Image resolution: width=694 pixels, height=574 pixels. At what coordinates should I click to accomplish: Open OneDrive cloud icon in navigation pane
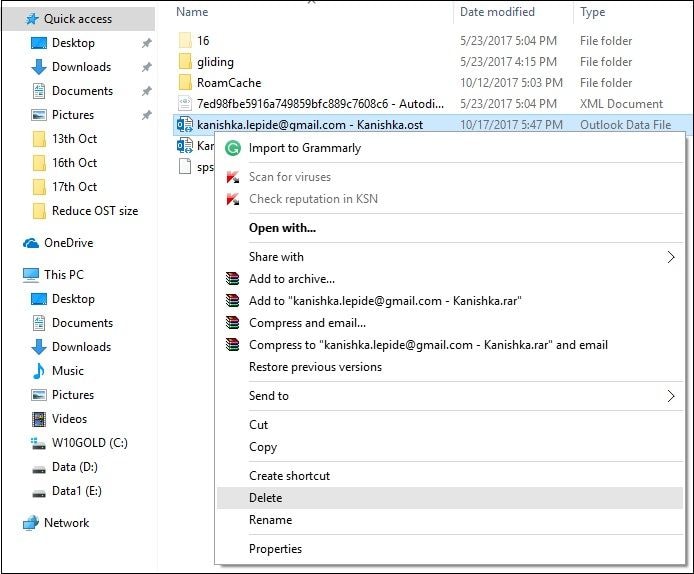[x=31, y=243]
